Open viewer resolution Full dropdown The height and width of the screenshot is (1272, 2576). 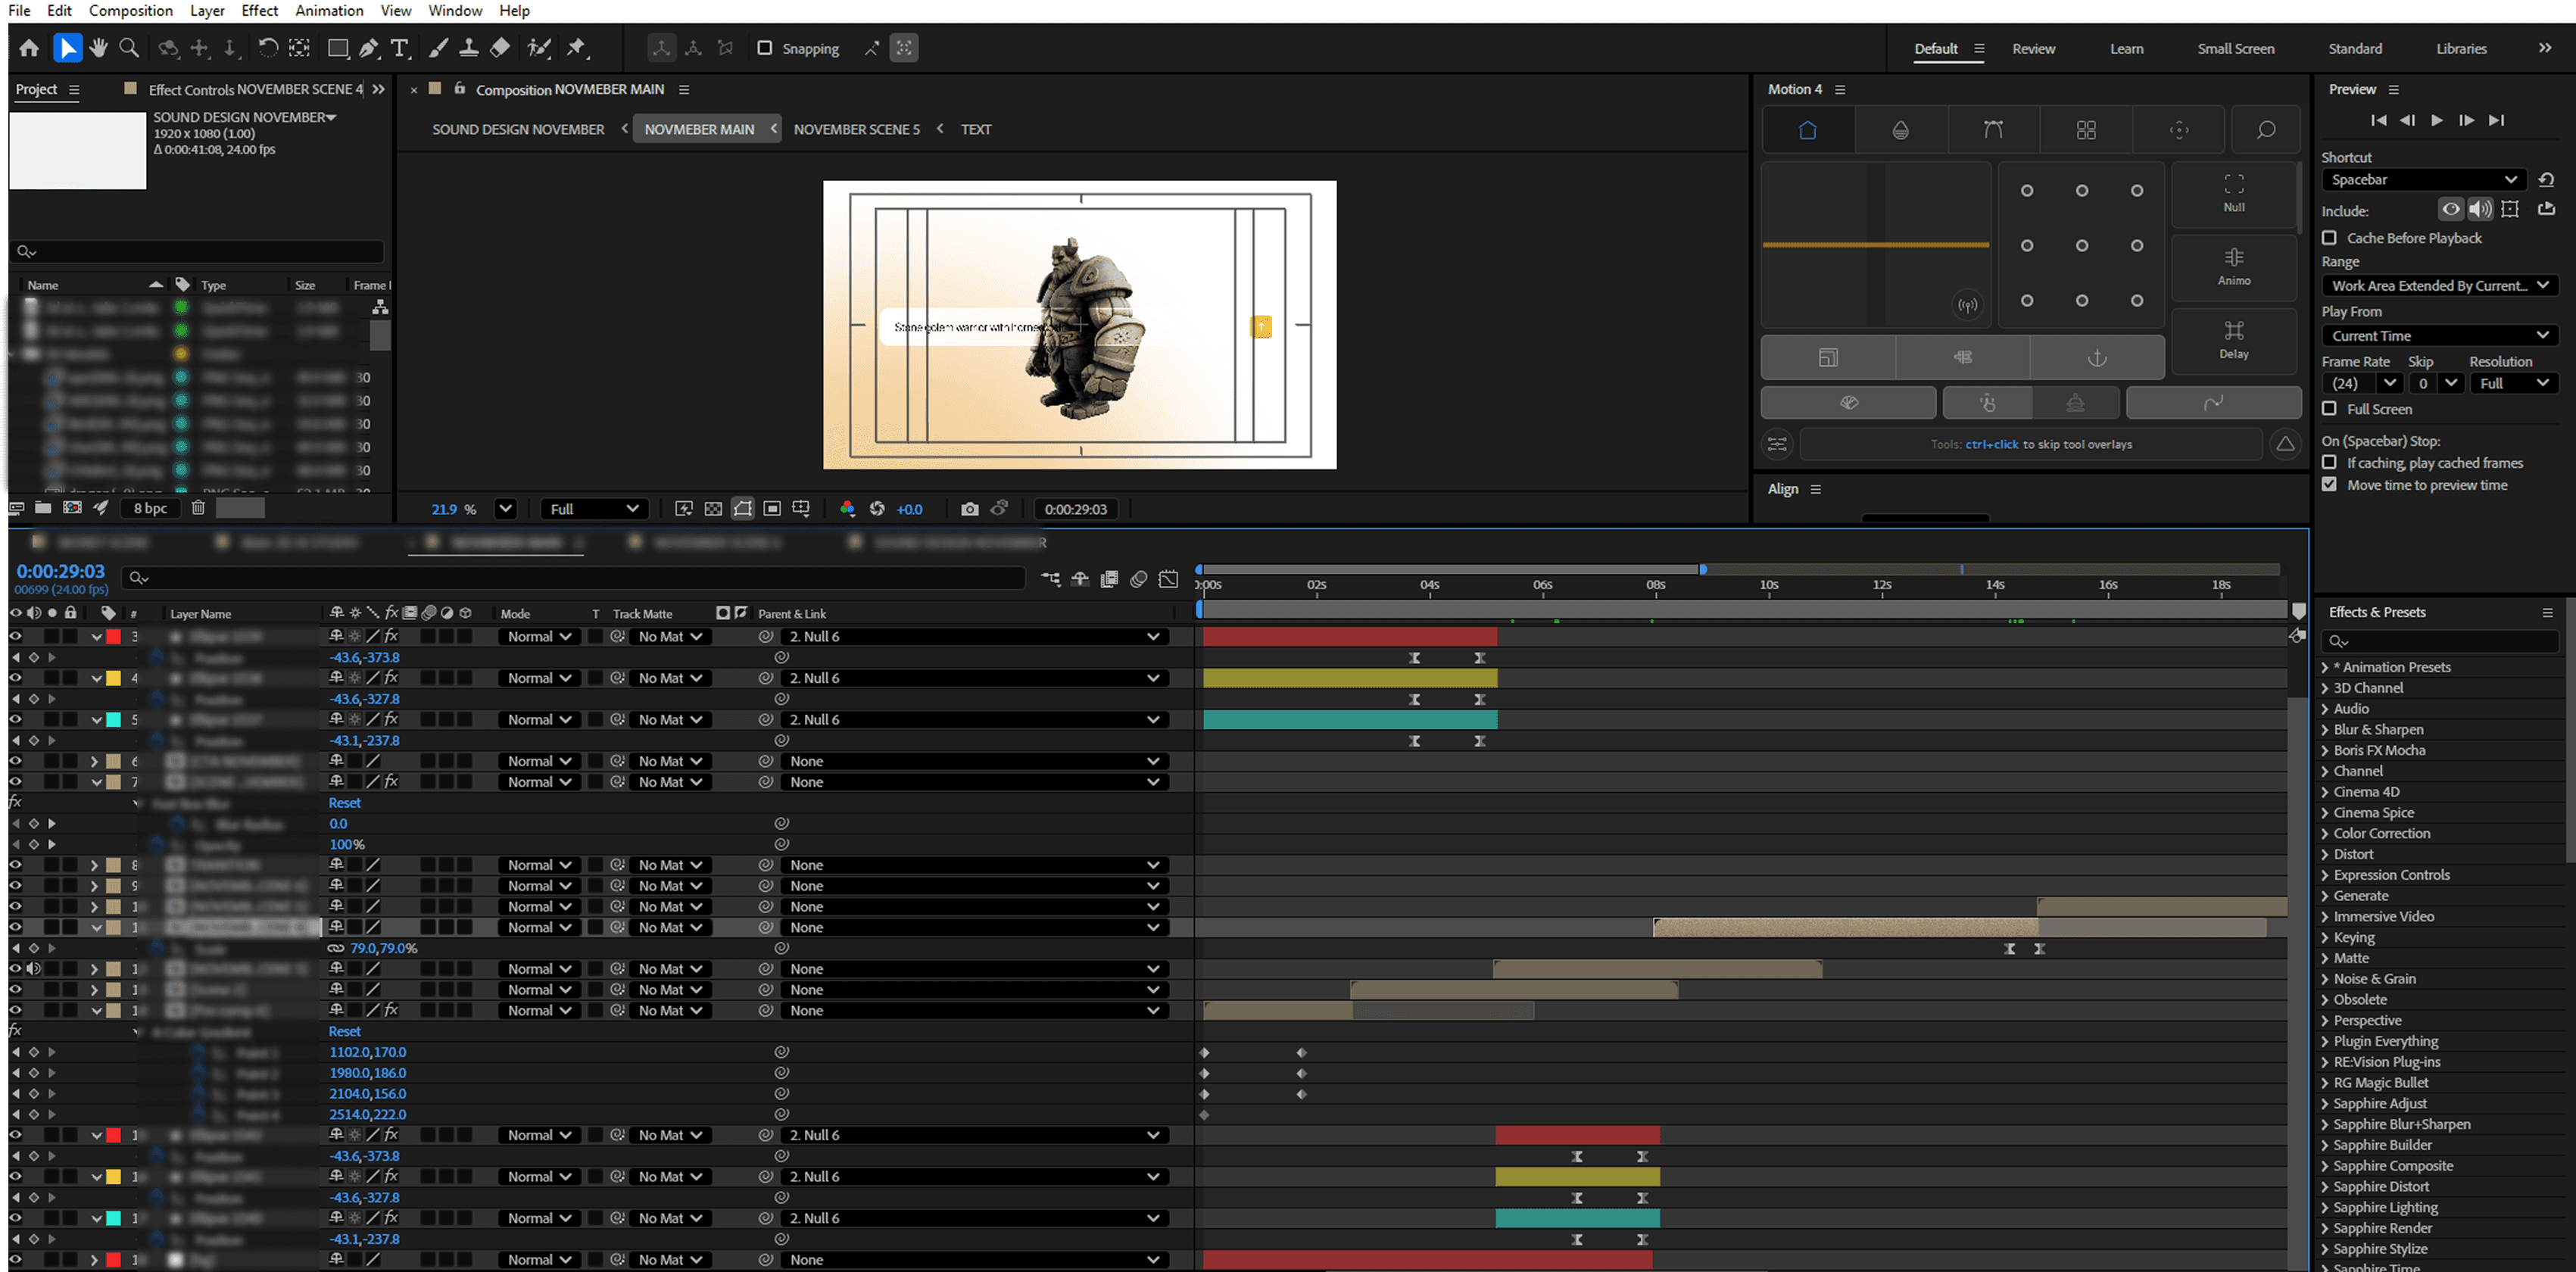(x=594, y=509)
